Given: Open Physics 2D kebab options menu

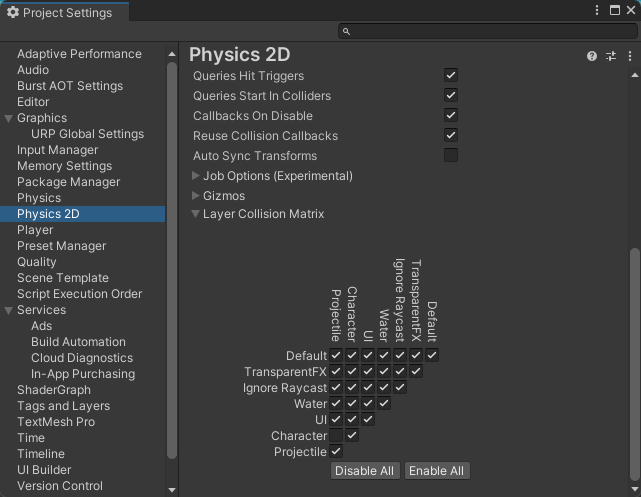Looking at the screenshot, I should point(630,56).
